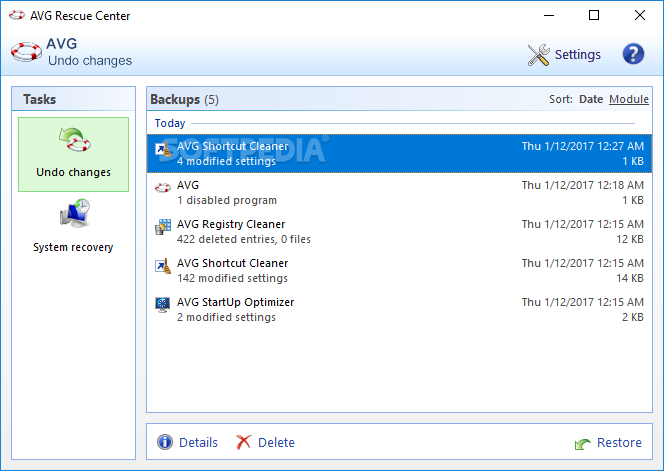Image resolution: width=664 pixels, height=471 pixels.
Task: Click the Today group header
Action: 170,123
